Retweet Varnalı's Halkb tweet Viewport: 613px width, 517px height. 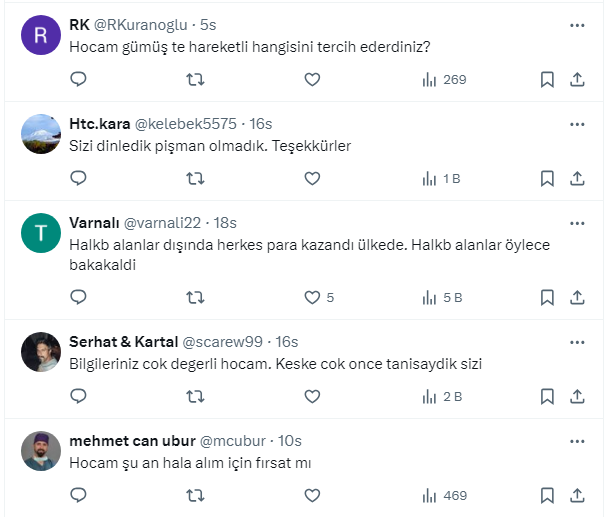pyautogui.click(x=196, y=297)
